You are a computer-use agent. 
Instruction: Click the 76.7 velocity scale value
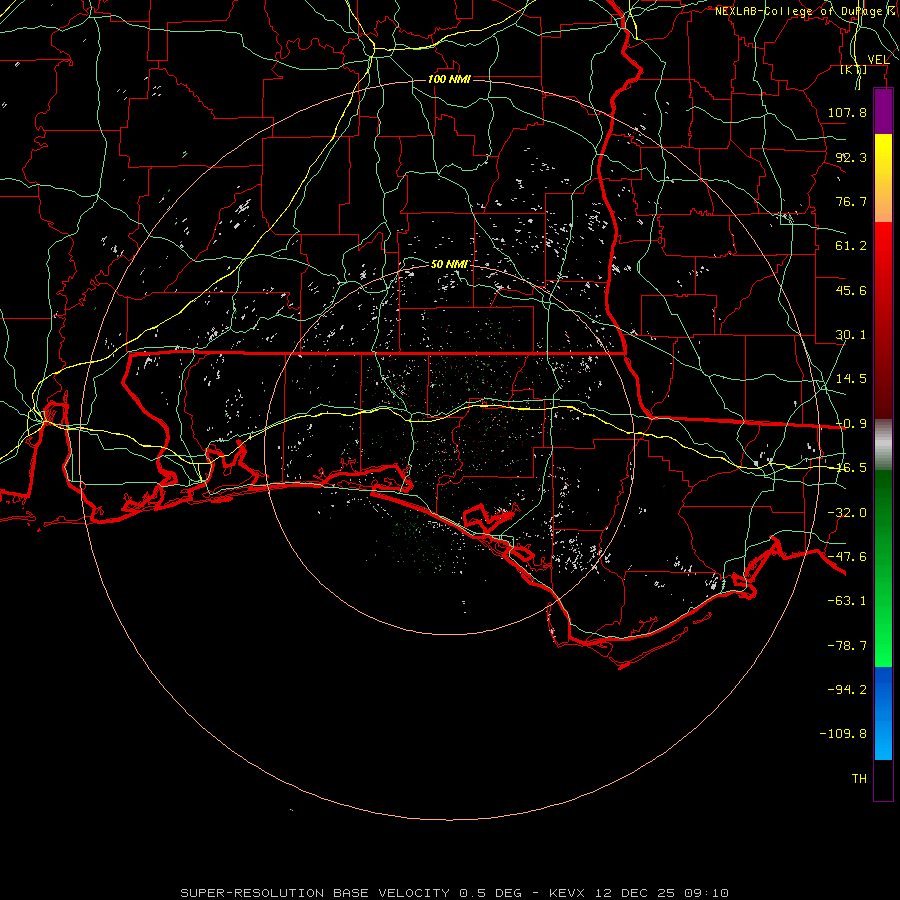click(x=851, y=201)
